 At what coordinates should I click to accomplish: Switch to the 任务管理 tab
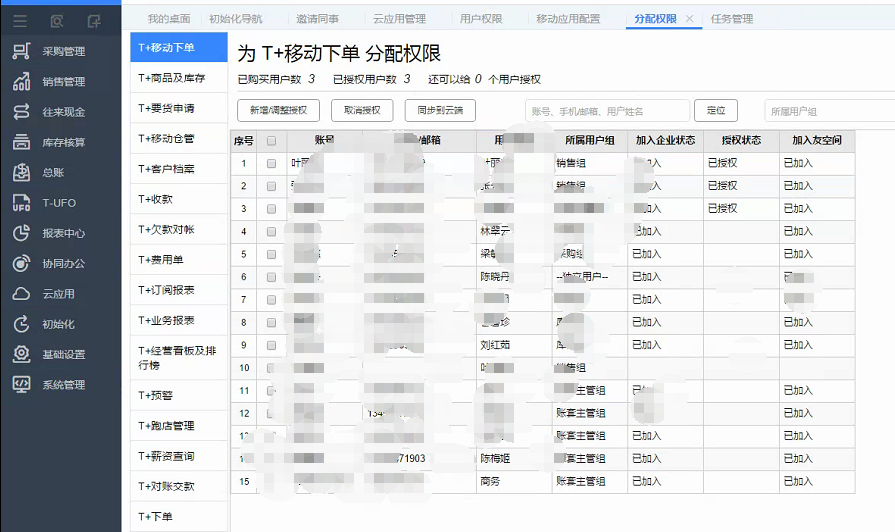pyautogui.click(x=732, y=19)
